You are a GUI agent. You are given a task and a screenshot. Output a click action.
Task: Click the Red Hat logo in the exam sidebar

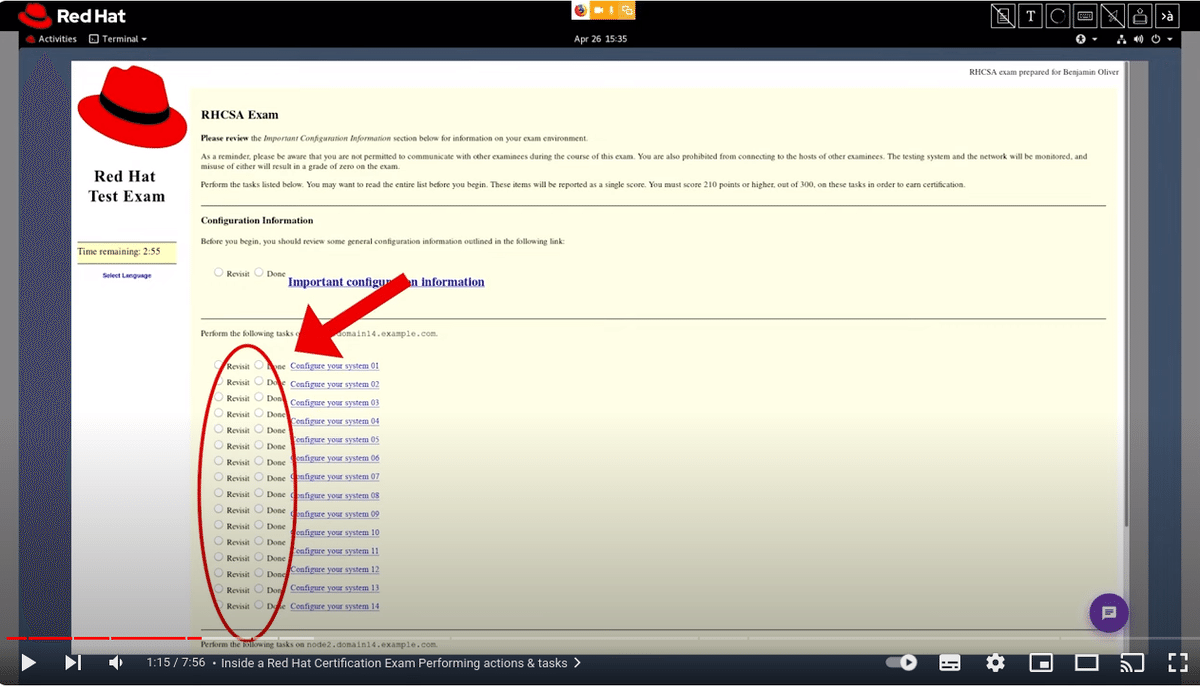[132, 106]
